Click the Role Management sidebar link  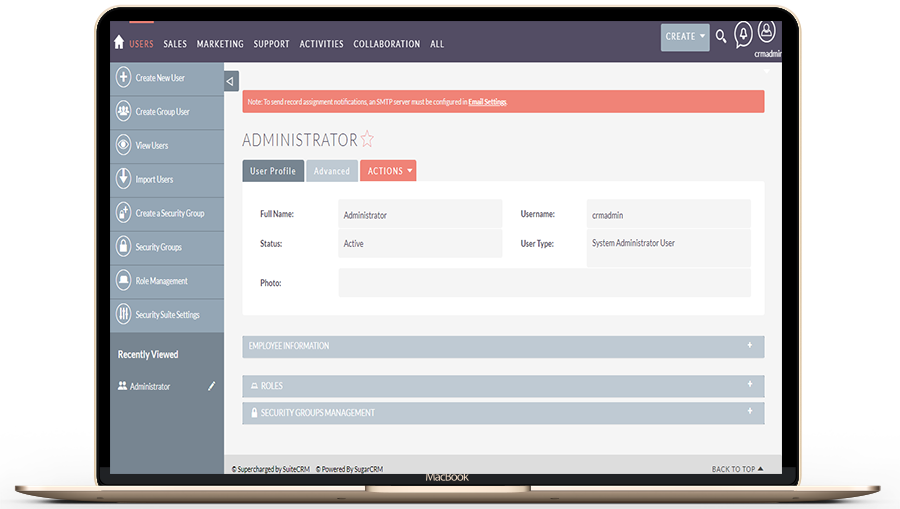161,281
